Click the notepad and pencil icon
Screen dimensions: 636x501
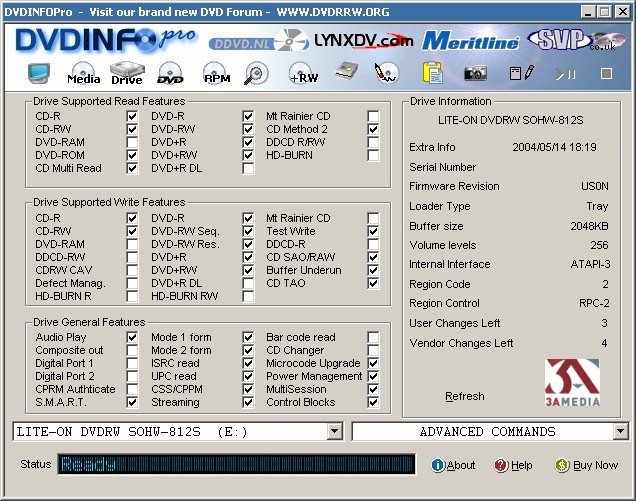(522, 73)
